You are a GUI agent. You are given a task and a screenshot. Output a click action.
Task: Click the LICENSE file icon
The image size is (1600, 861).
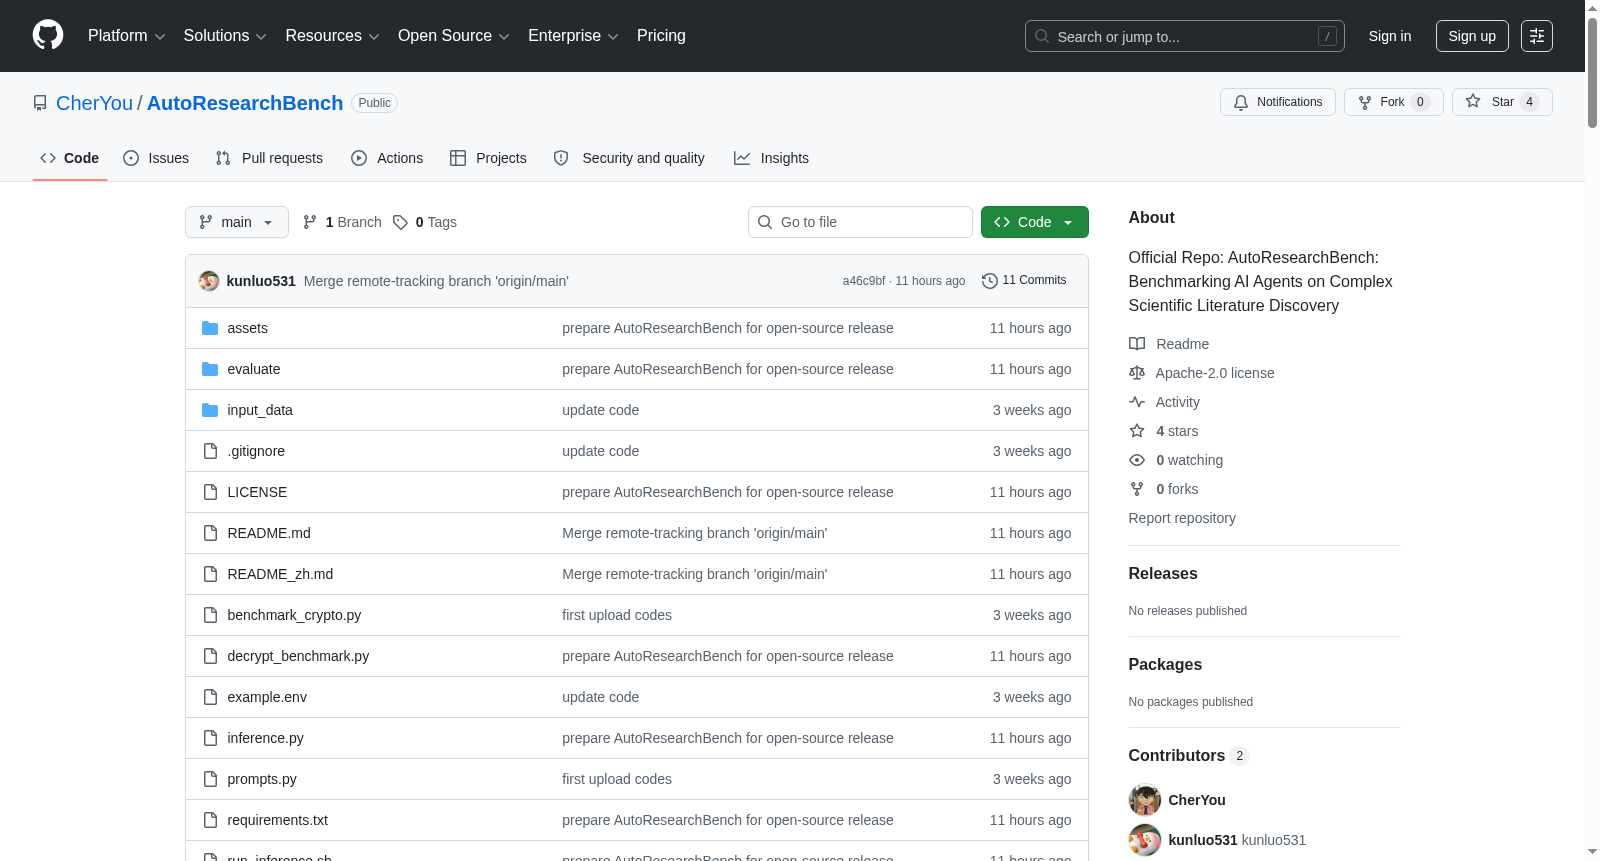pos(210,492)
